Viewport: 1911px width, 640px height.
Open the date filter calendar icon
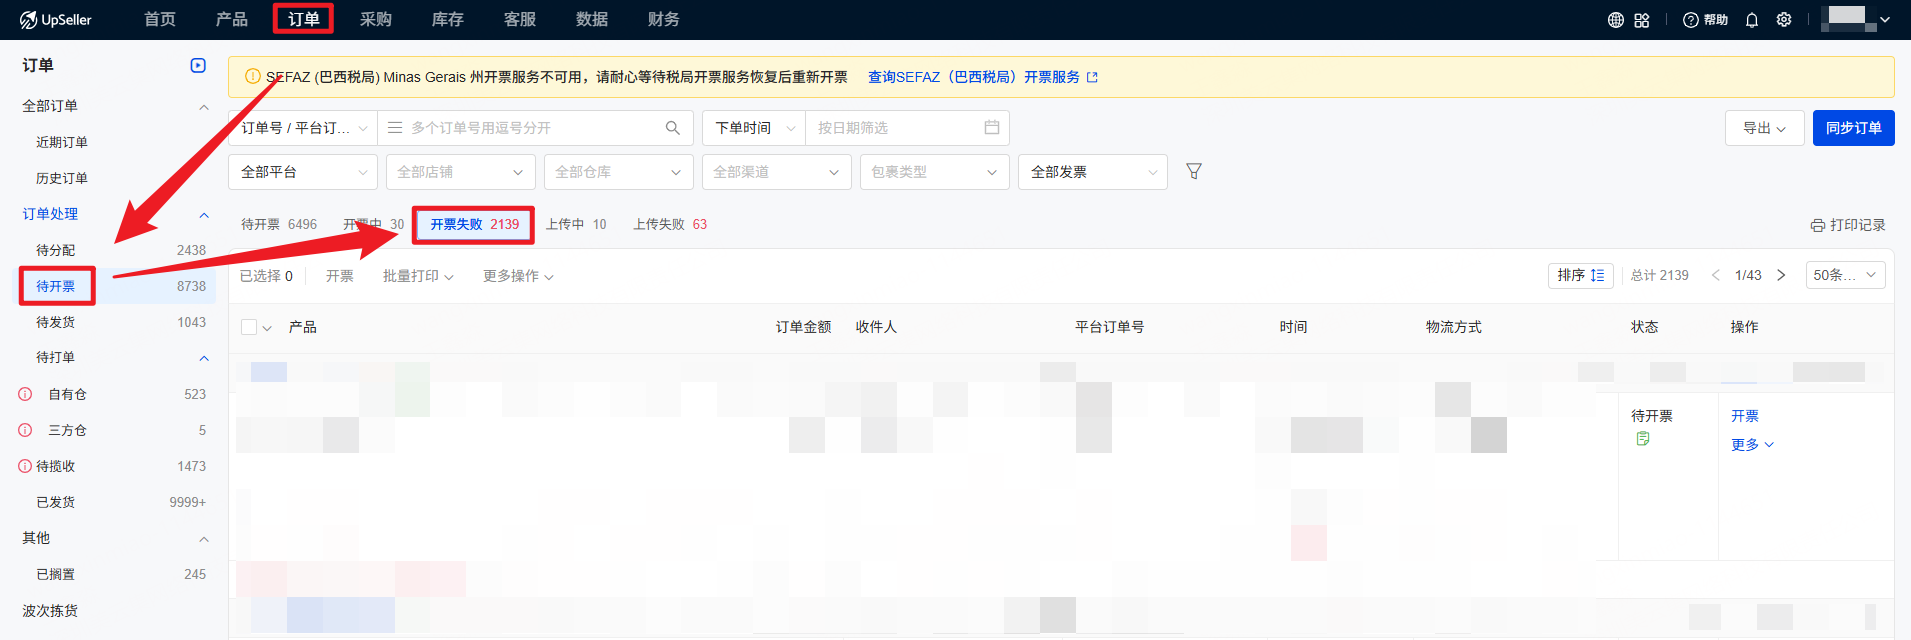coord(991,128)
